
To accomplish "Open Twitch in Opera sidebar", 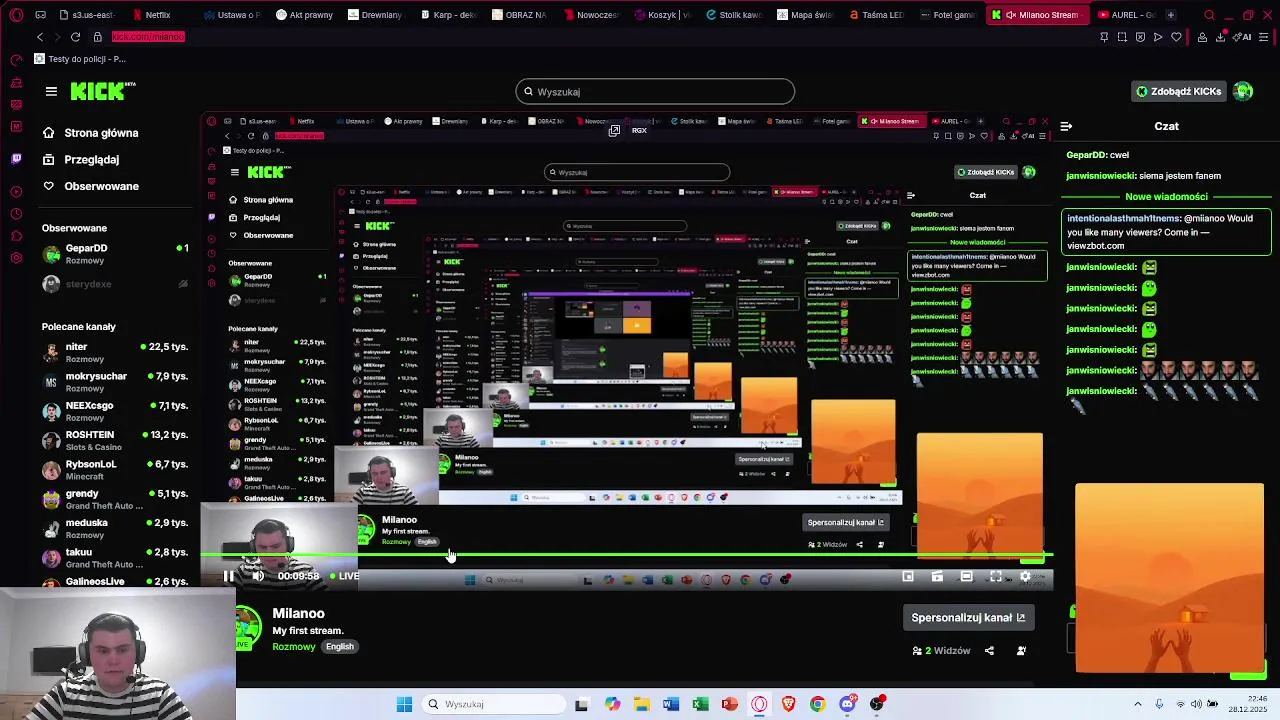I will (x=16, y=159).
